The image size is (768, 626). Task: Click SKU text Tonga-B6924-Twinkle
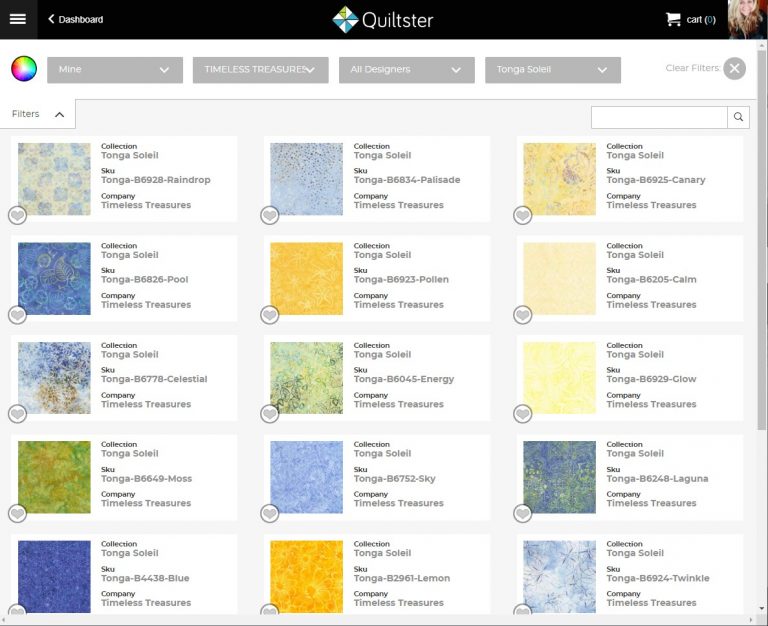tap(658, 578)
